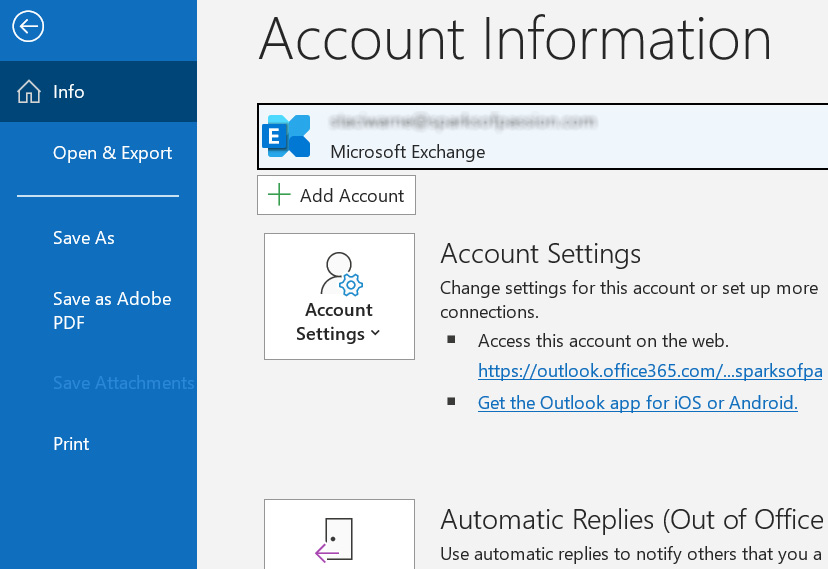Click the 'Access this account on the web.' text
The width and height of the screenshot is (828, 569).
pos(603,342)
